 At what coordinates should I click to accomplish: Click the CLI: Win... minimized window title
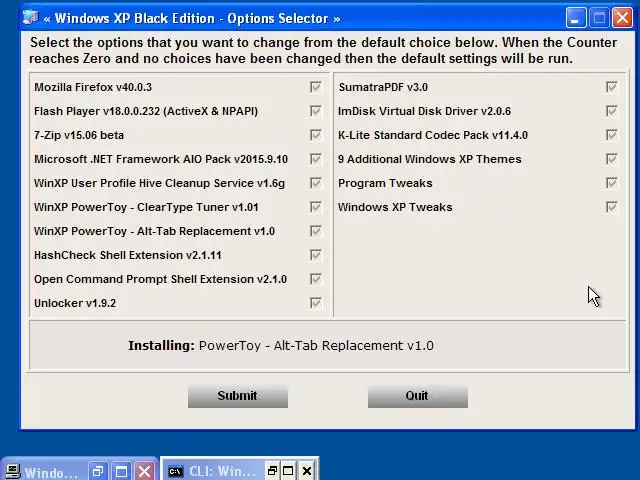click(x=223, y=472)
